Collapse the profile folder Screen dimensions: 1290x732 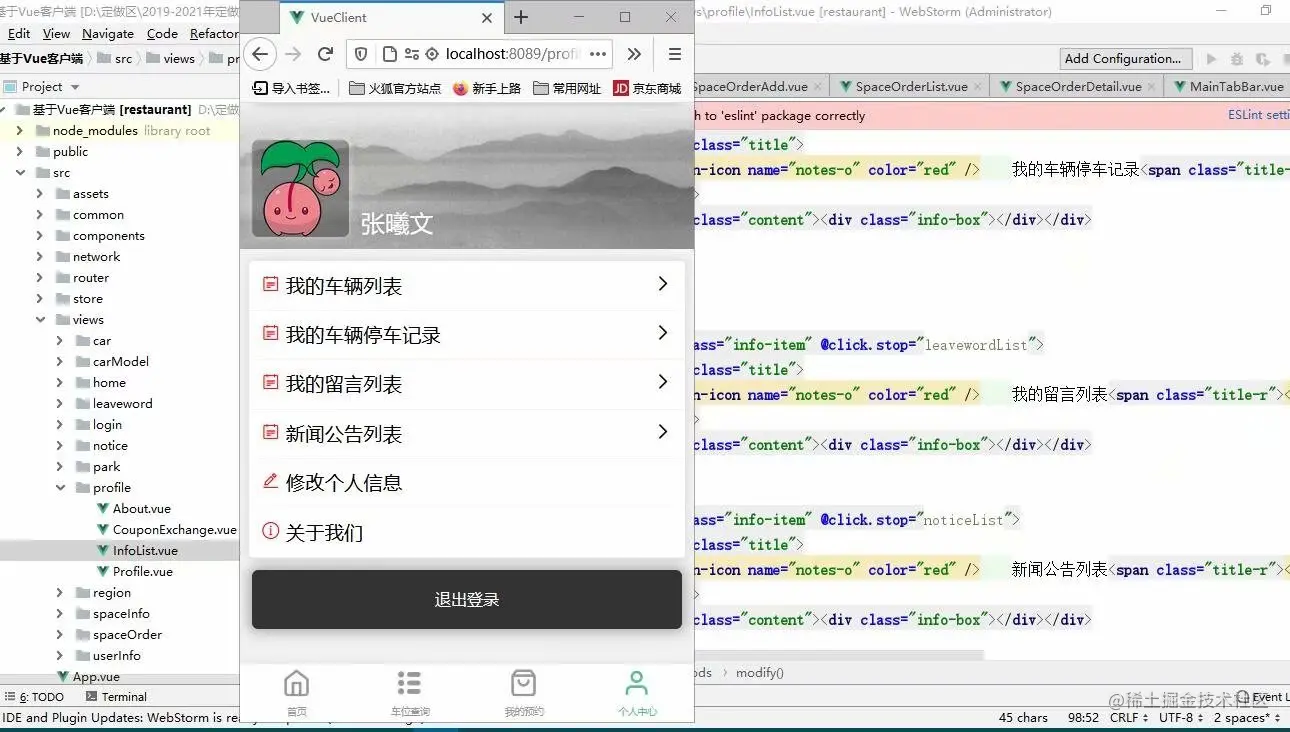pos(59,488)
